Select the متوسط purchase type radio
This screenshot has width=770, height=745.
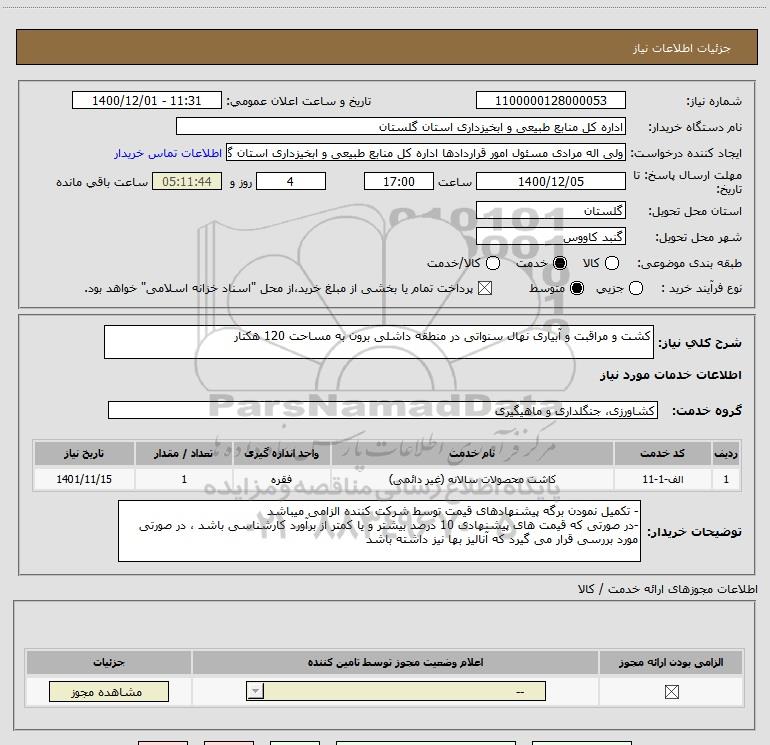tap(577, 288)
